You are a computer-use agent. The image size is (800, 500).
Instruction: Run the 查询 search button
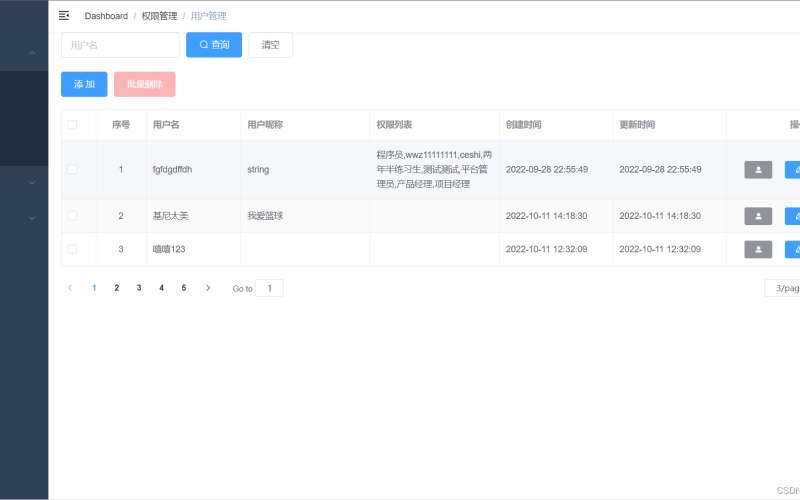(x=214, y=45)
